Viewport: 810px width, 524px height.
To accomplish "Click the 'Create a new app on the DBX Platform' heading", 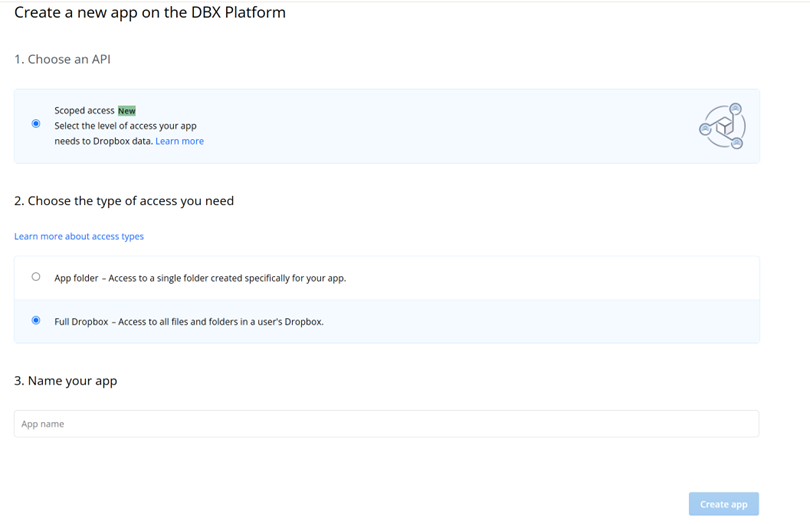I will point(150,12).
